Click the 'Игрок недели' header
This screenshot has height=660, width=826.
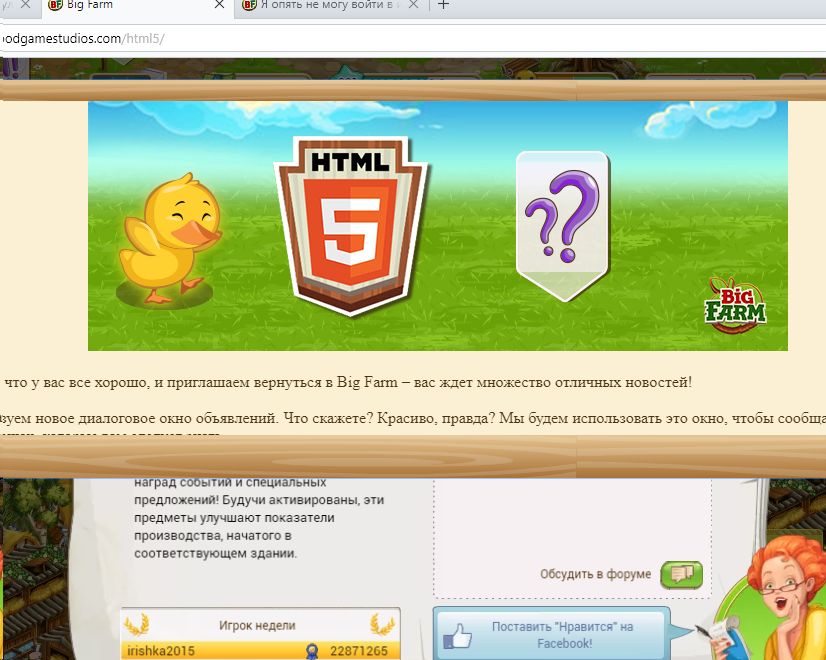point(257,626)
